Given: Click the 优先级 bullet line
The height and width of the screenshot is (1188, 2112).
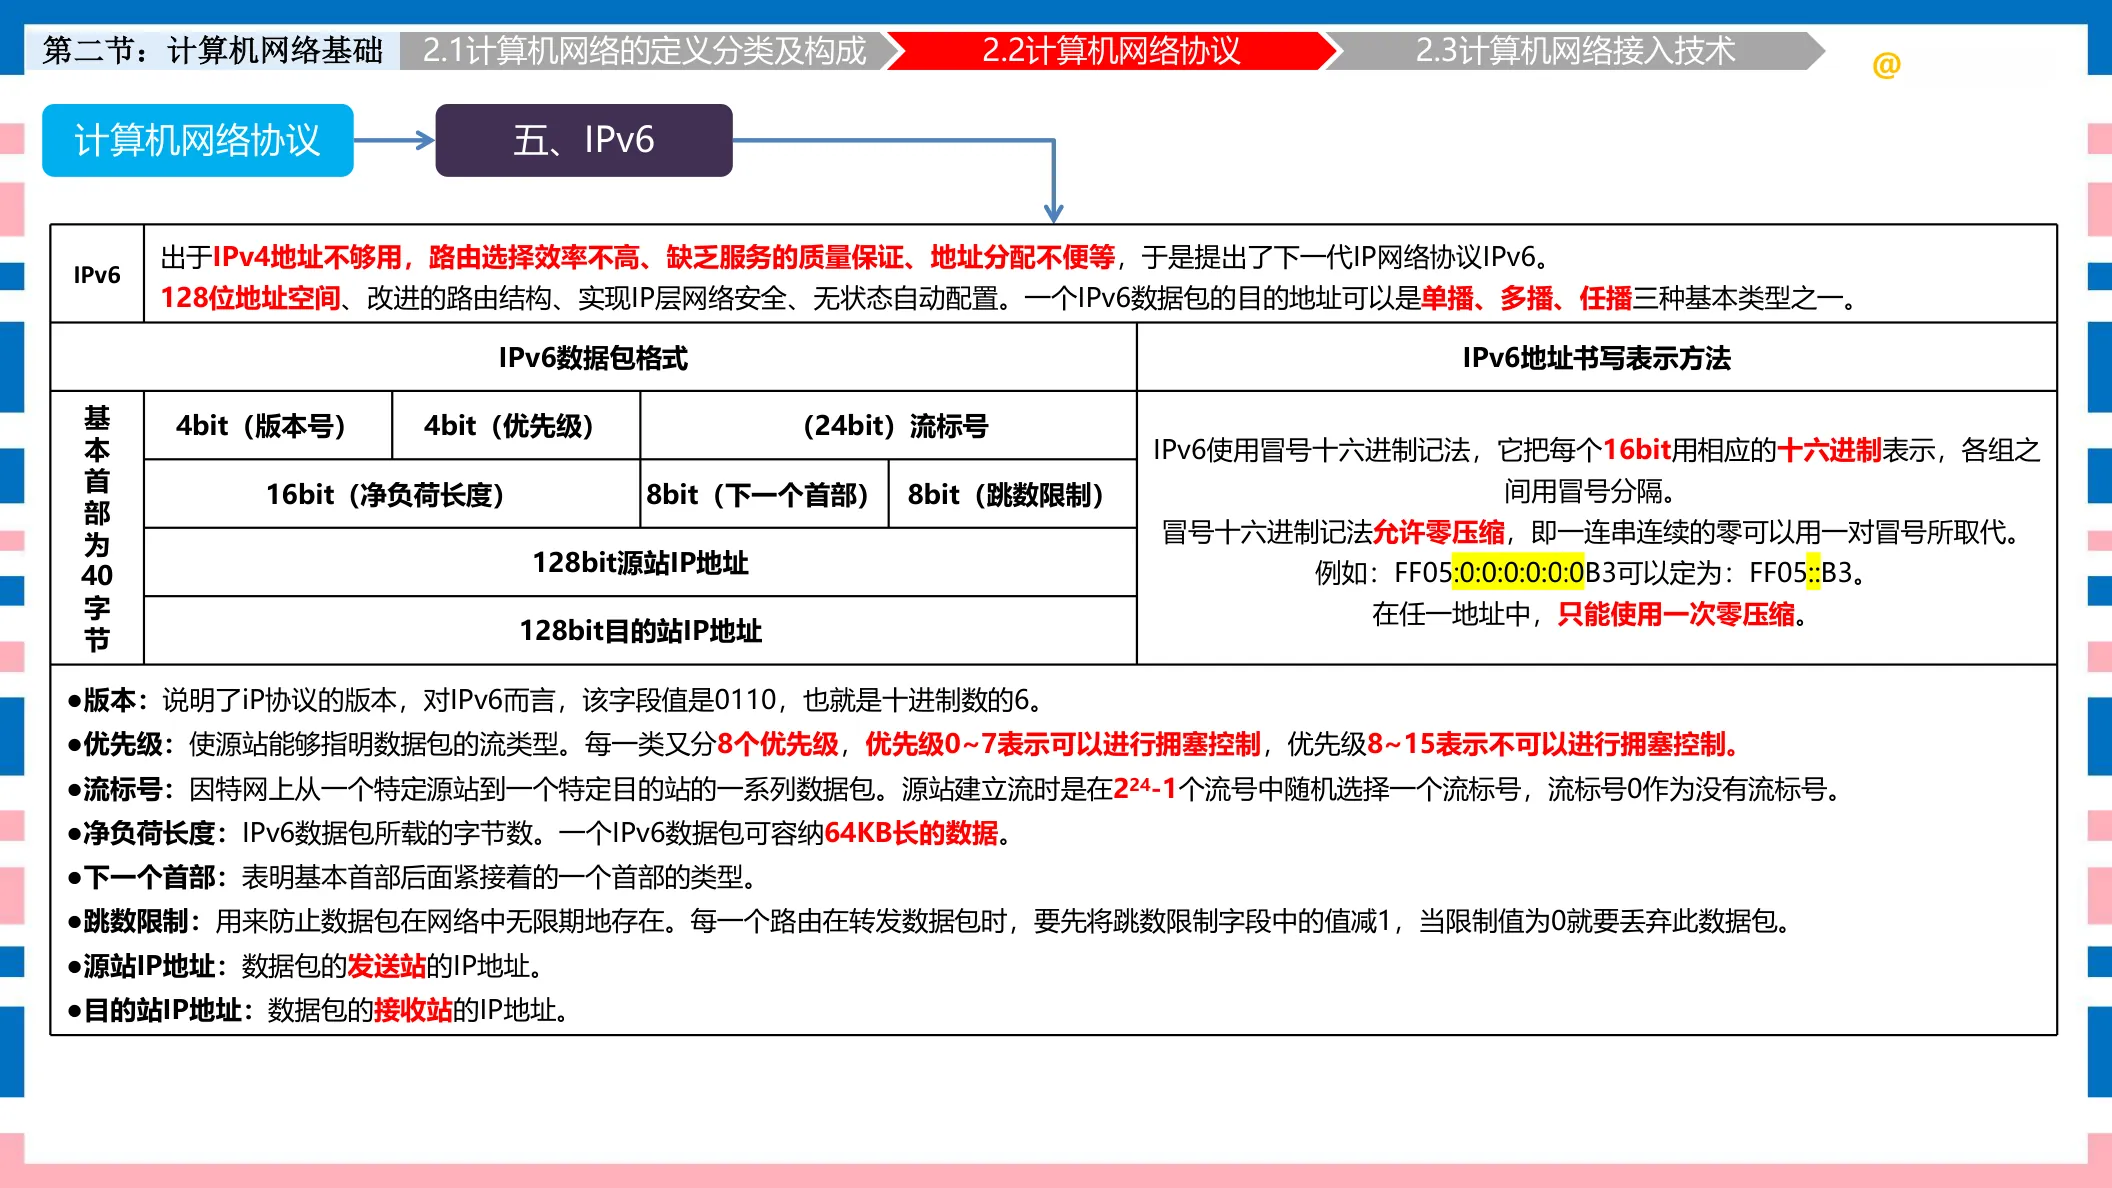Looking at the screenshot, I should click(x=905, y=744).
